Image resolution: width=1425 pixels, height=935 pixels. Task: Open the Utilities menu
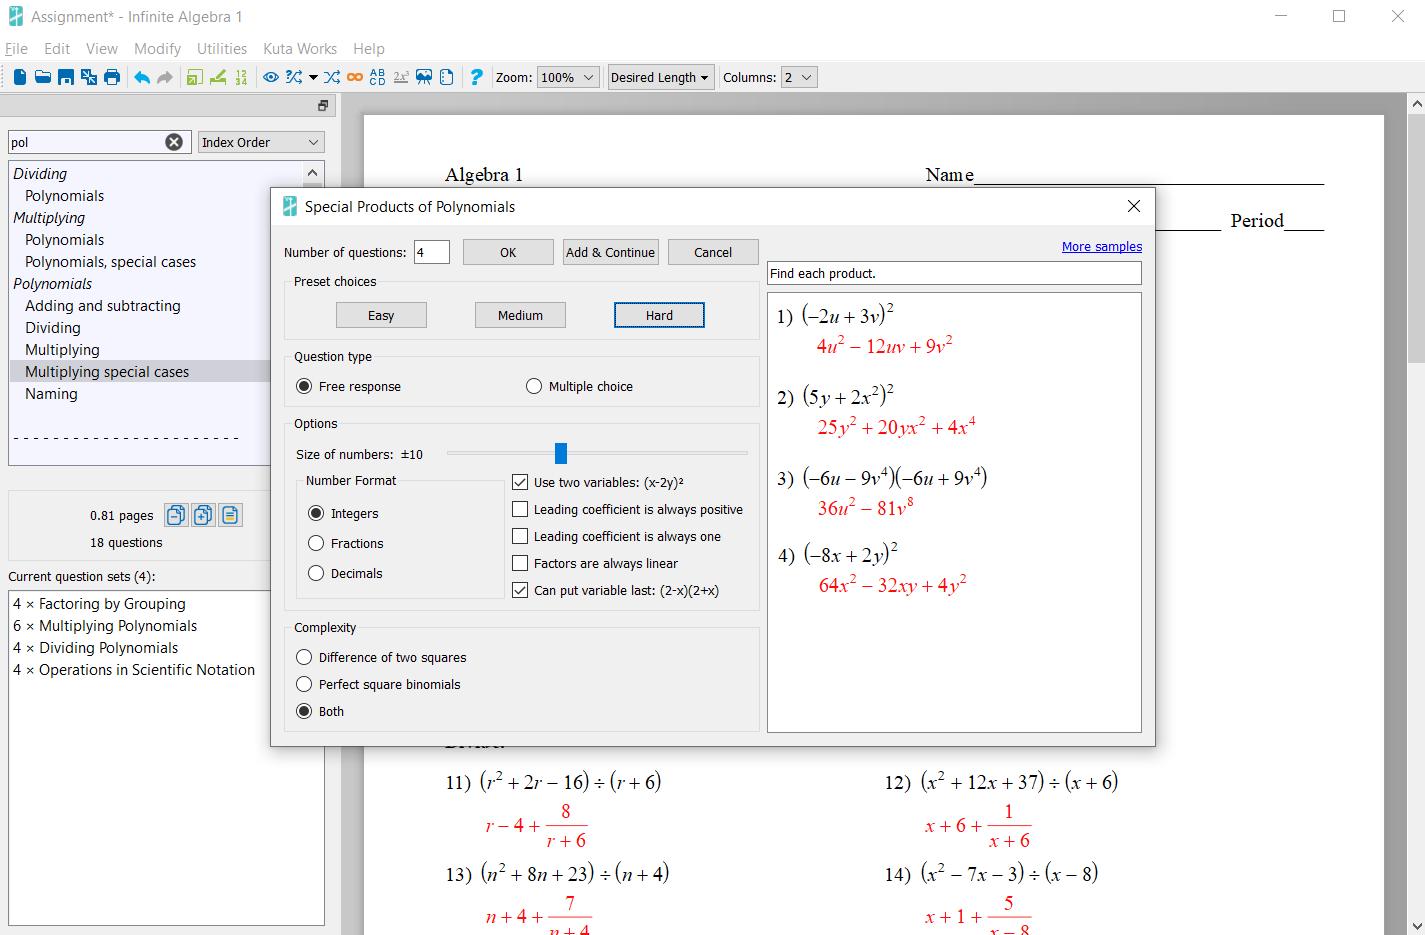pyautogui.click(x=222, y=49)
